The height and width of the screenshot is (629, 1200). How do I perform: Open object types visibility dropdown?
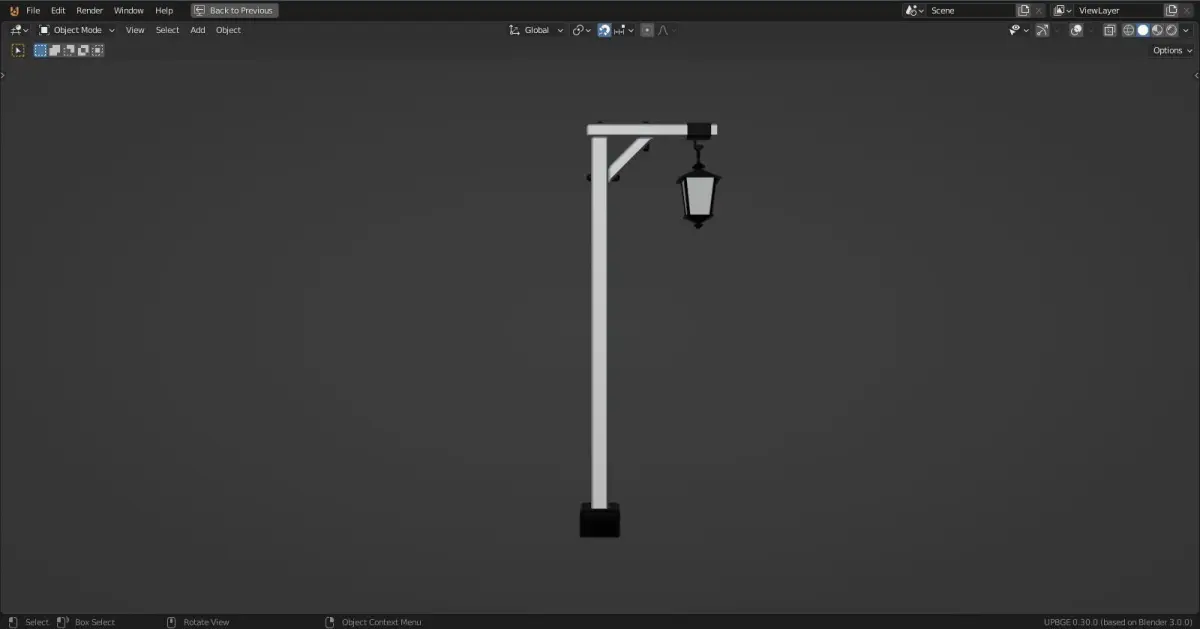[x=1018, y=30]
